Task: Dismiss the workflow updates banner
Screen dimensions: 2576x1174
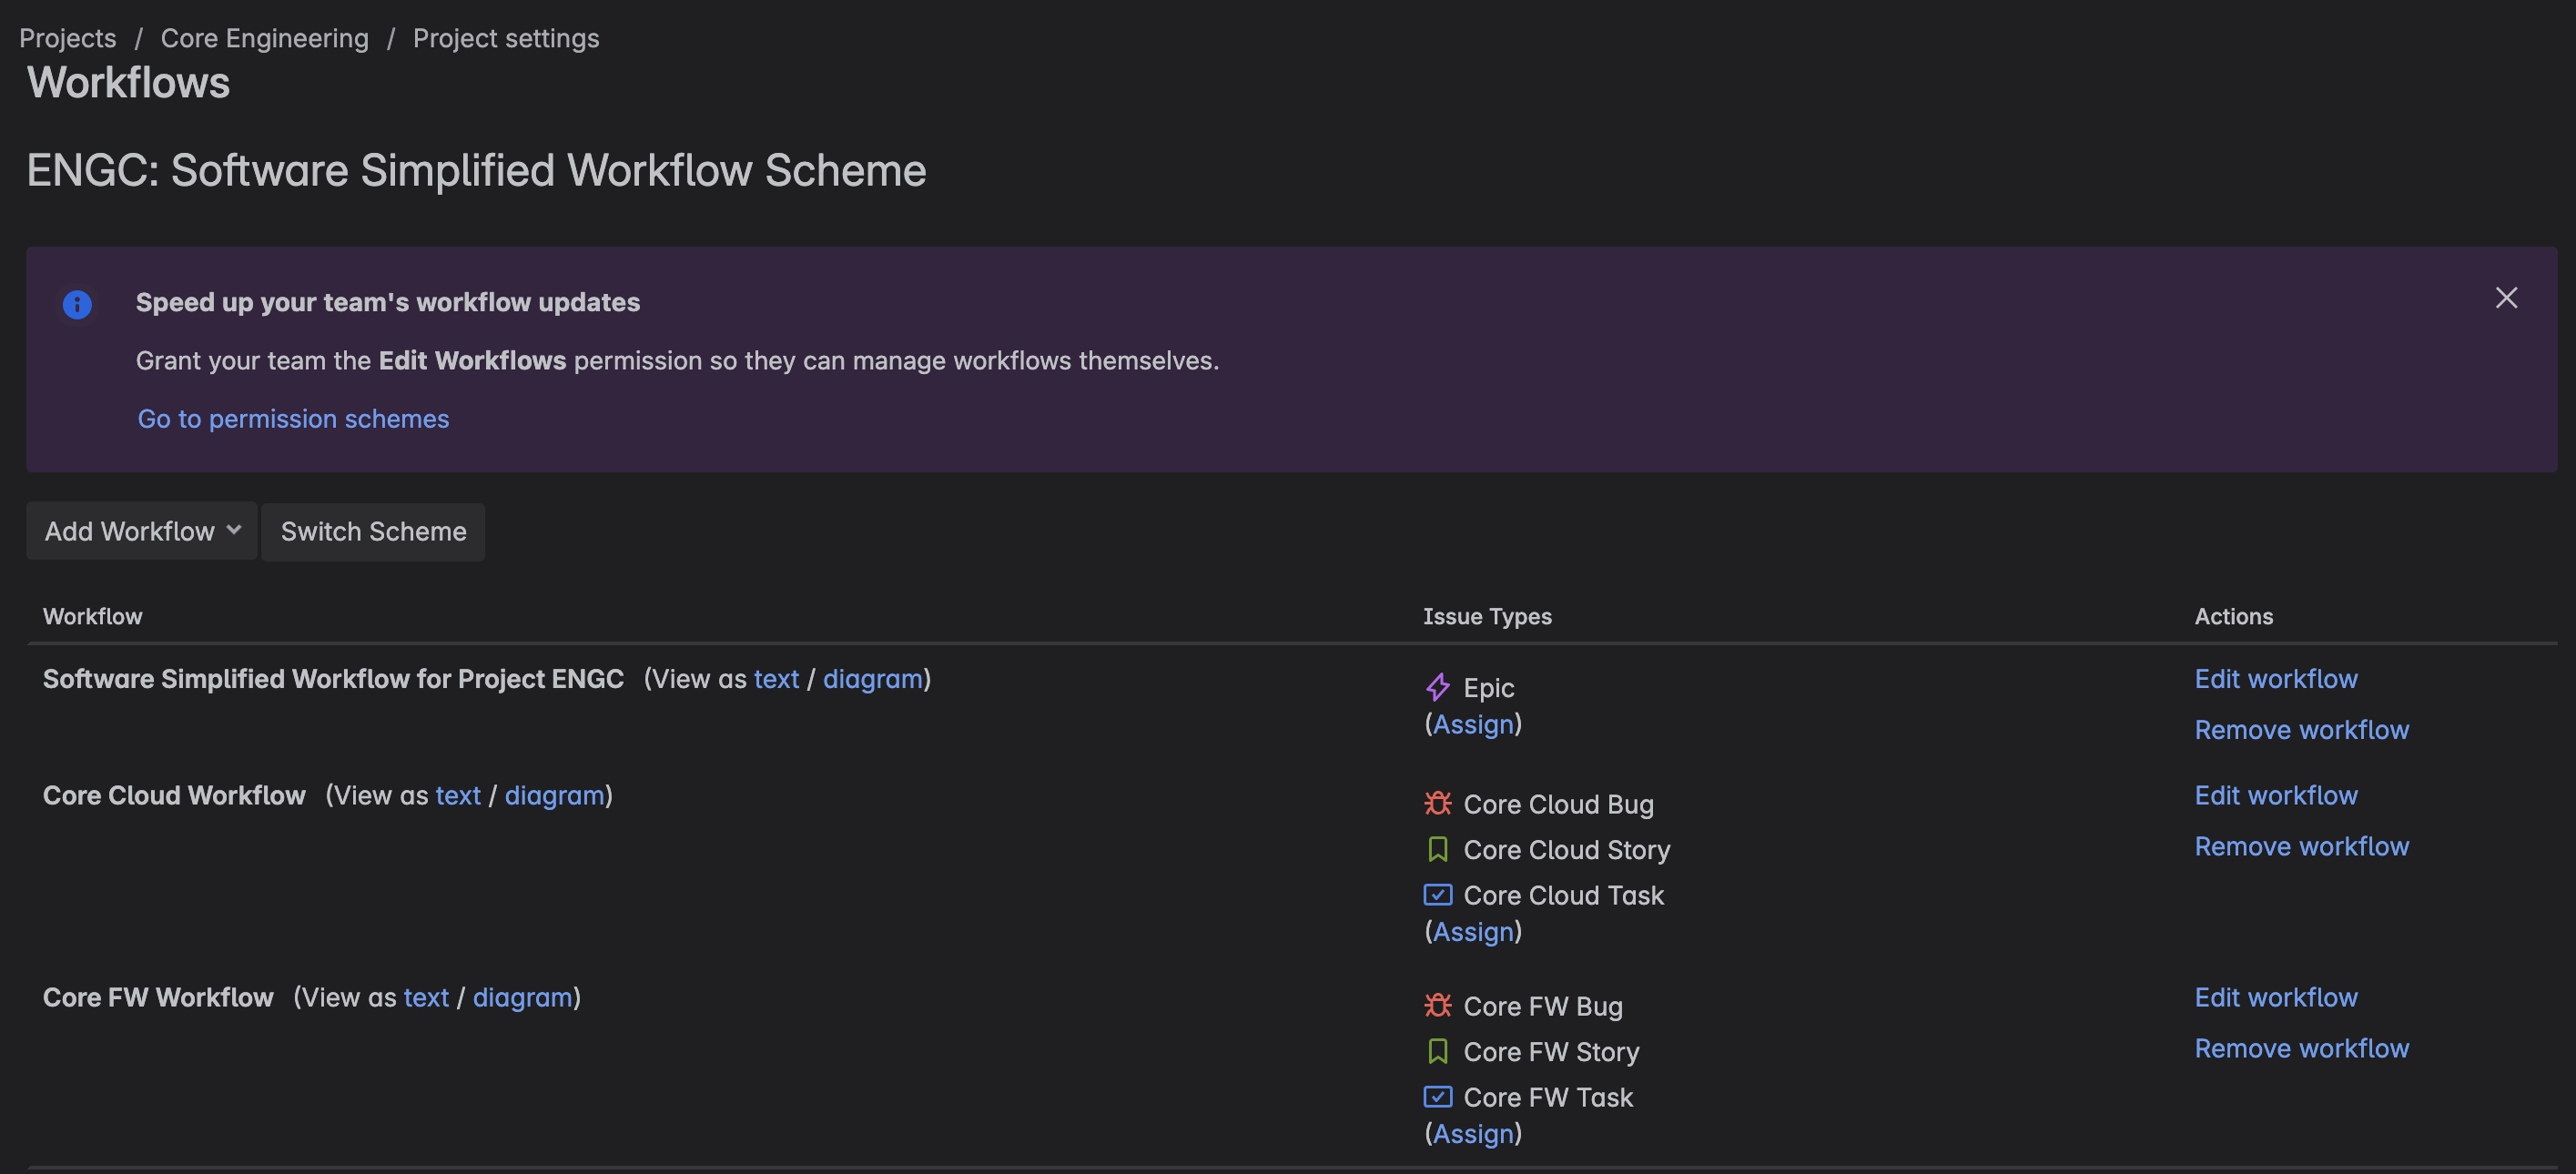Action: pos(2506,297)
